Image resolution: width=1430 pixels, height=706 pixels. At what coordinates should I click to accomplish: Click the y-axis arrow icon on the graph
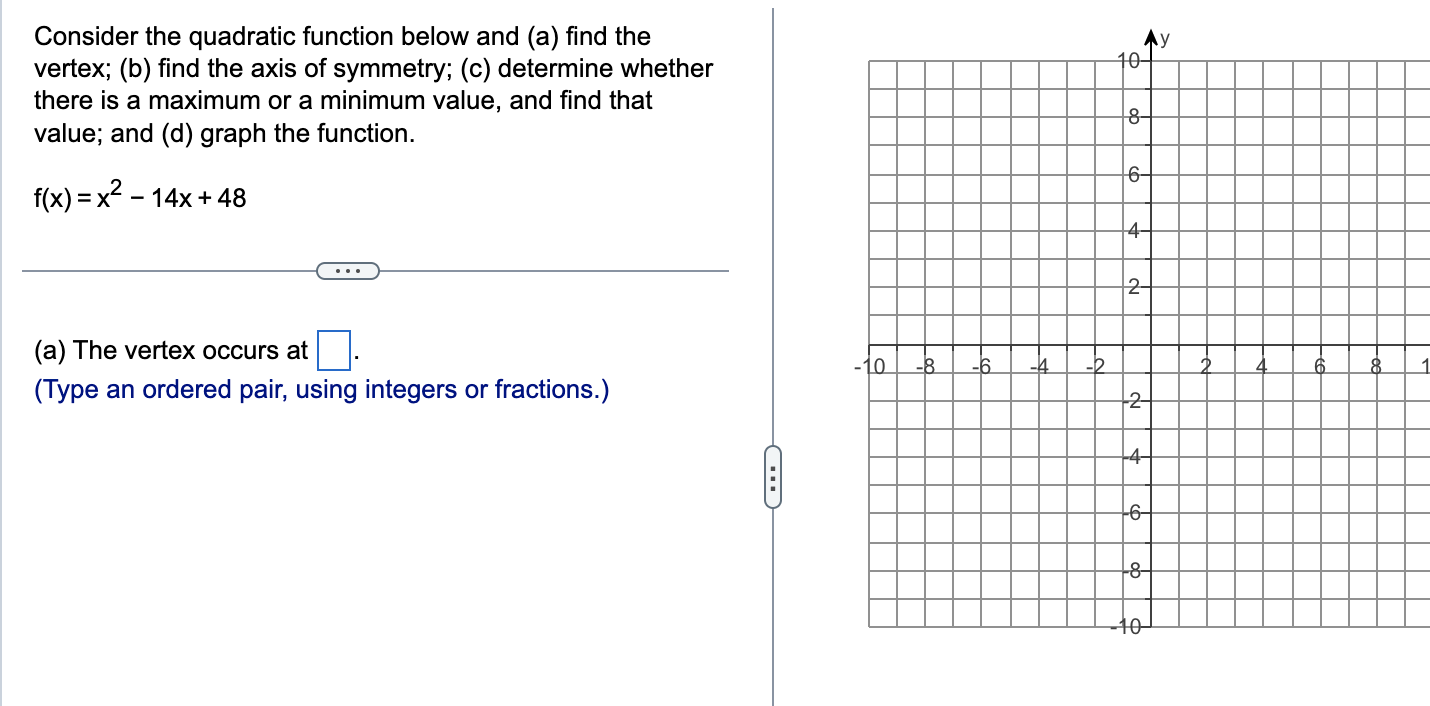[1152, 36]
